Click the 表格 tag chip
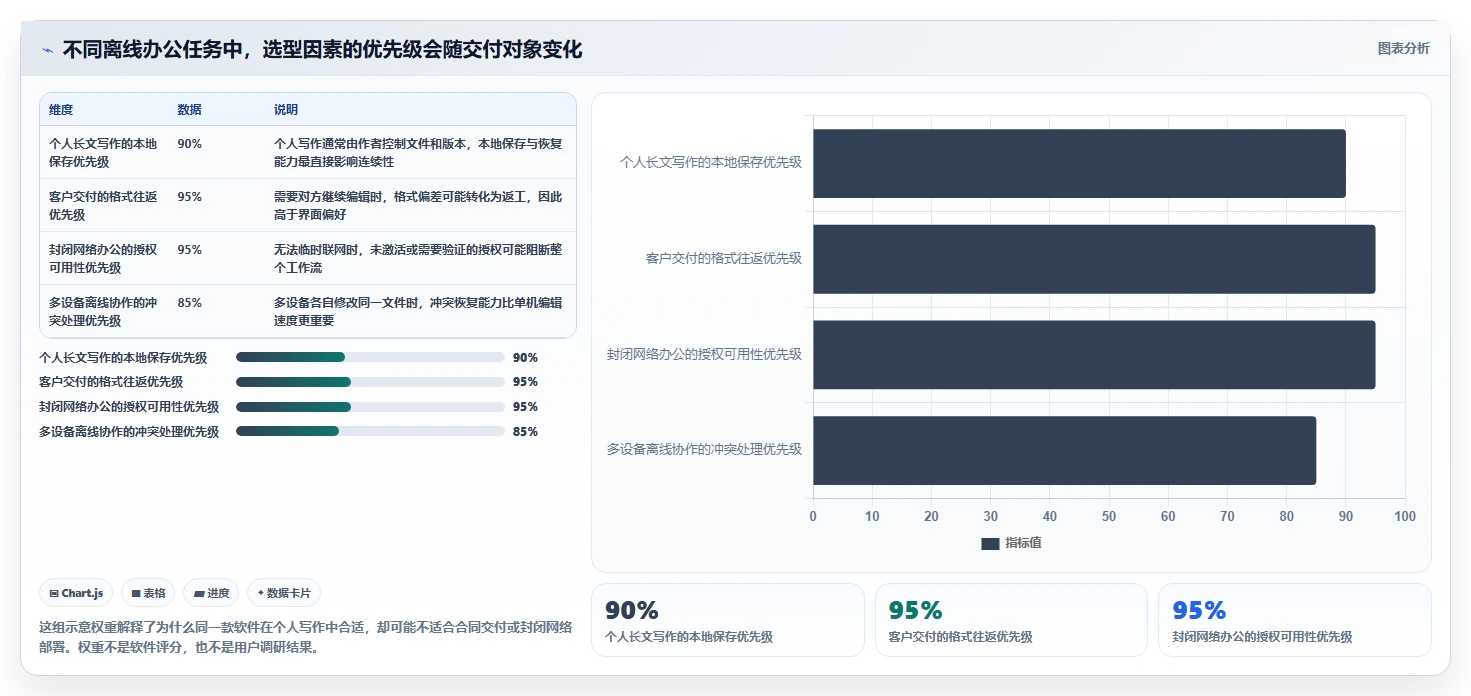1471x696 pixels. tap(148, 593)
